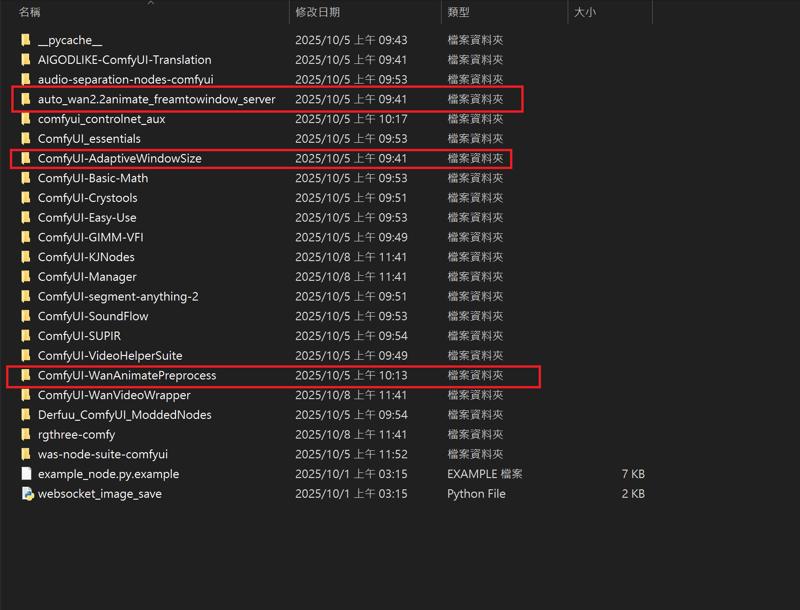Click the ComfyUI-Easy-Use folder icon
The height and width of the screenshot is (610, 800).
click(26, 217)
